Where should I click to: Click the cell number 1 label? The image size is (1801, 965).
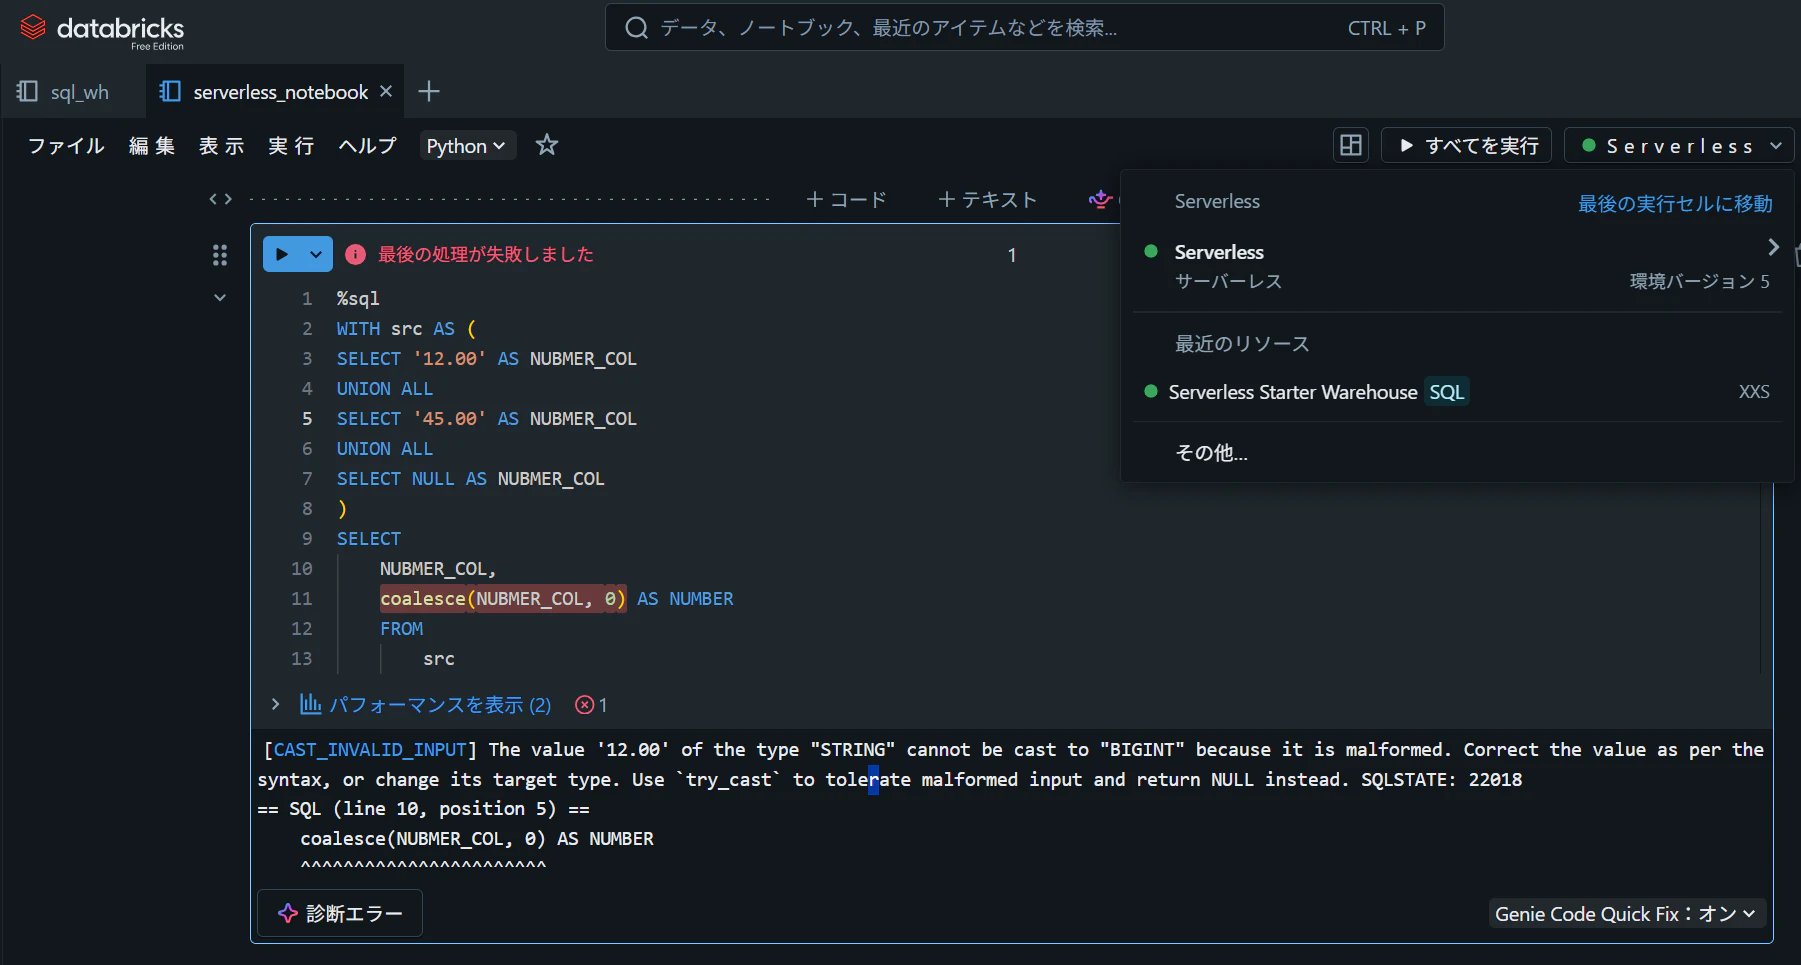click(1012, 254)
